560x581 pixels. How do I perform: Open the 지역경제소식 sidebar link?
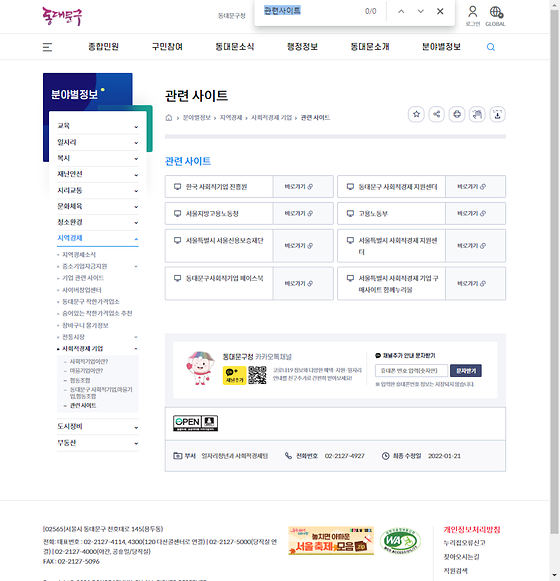[x=79, y=255]
